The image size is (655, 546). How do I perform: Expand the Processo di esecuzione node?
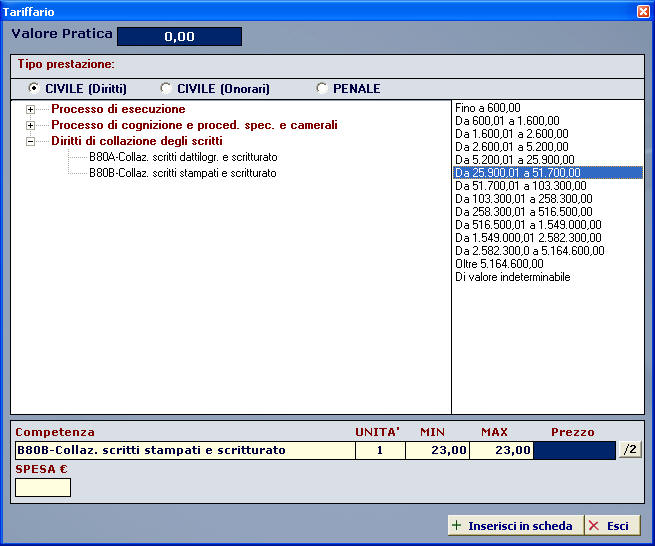pyautogui.click(x=30, y=109)
